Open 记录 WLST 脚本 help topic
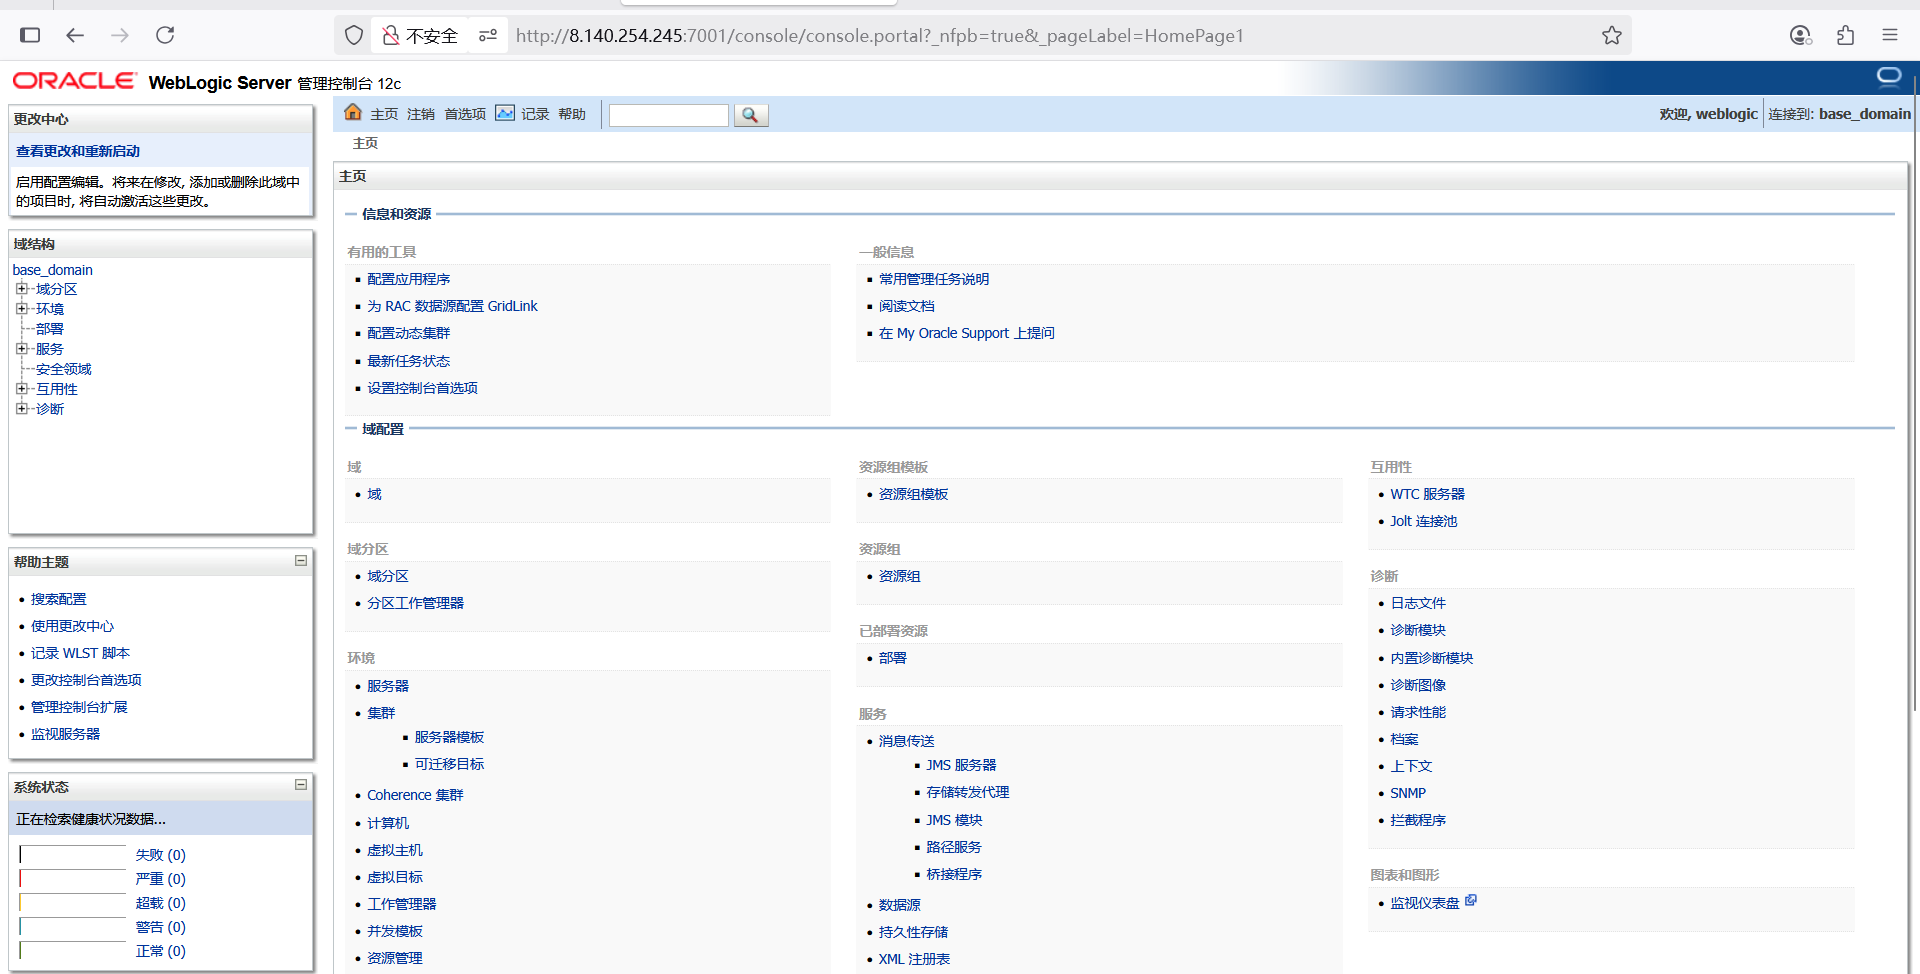The image size is (1920, 974). (80, 653)
